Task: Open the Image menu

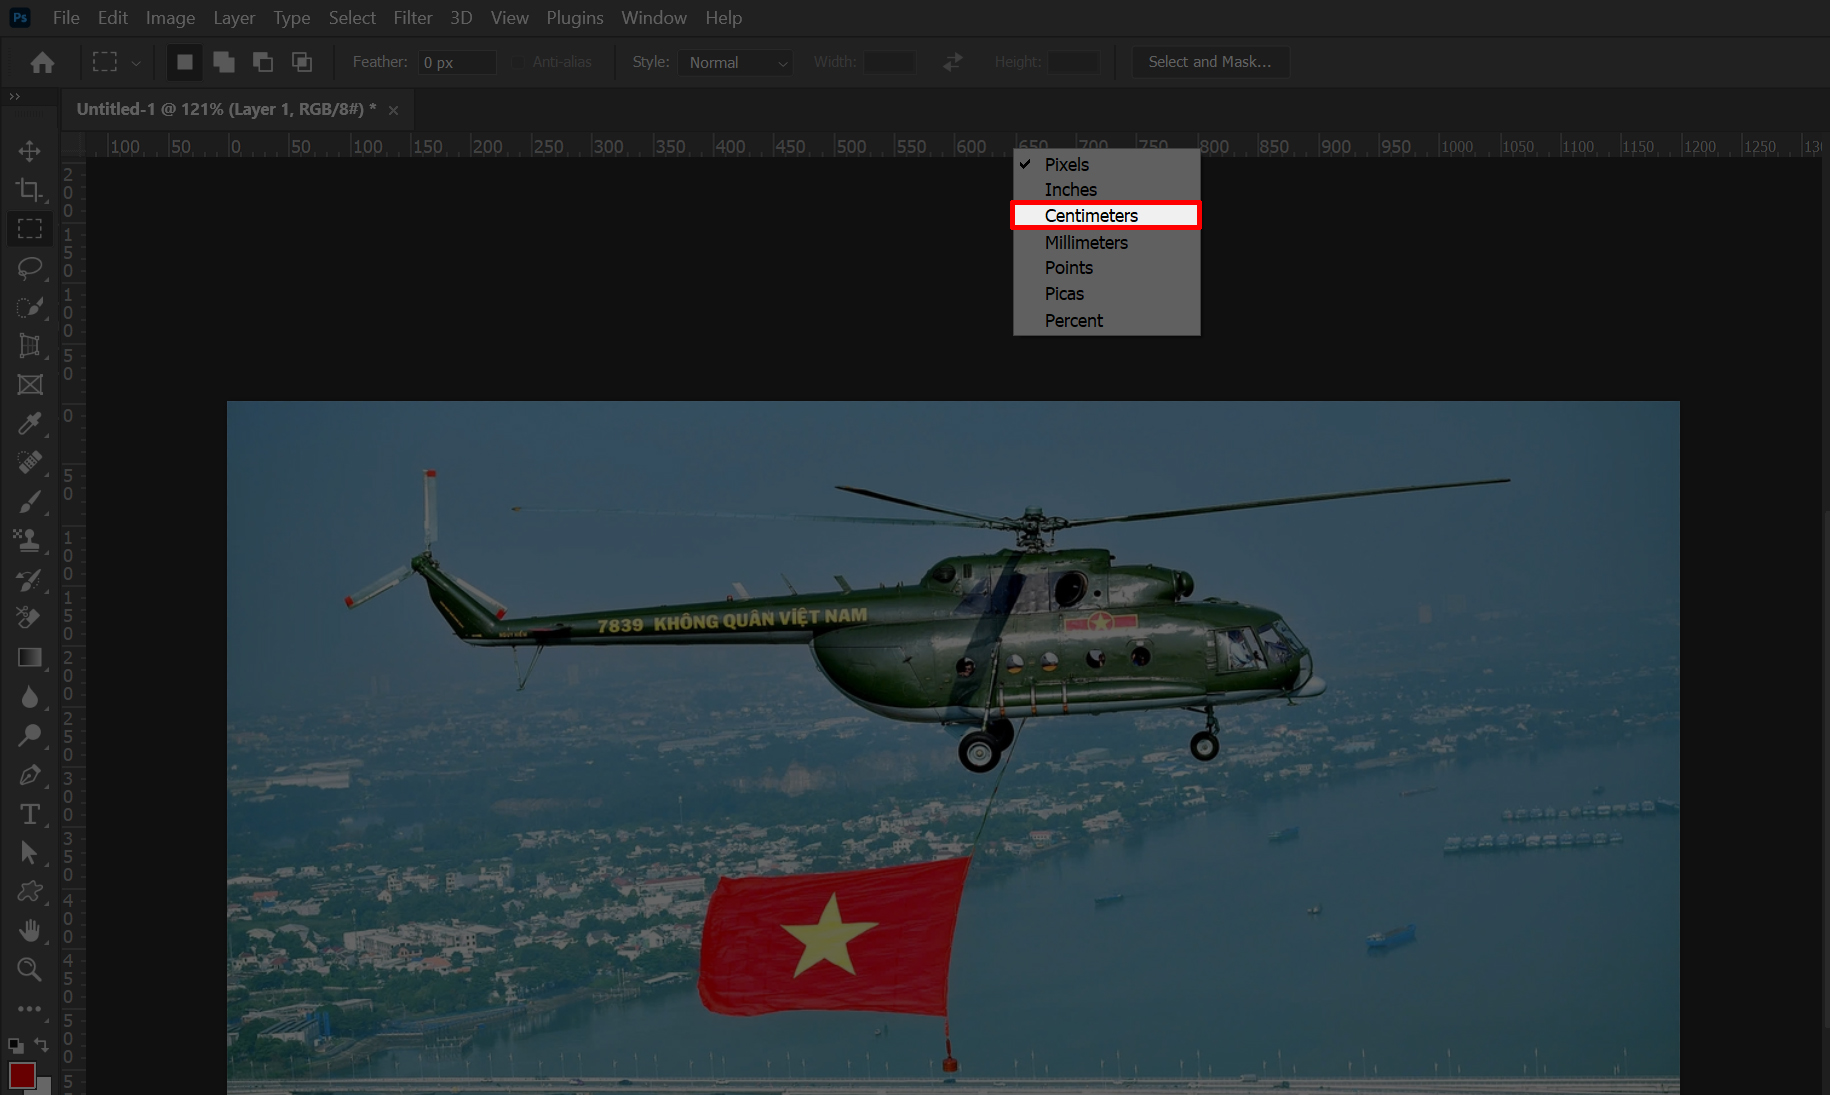Action: (x=170, y=18)
